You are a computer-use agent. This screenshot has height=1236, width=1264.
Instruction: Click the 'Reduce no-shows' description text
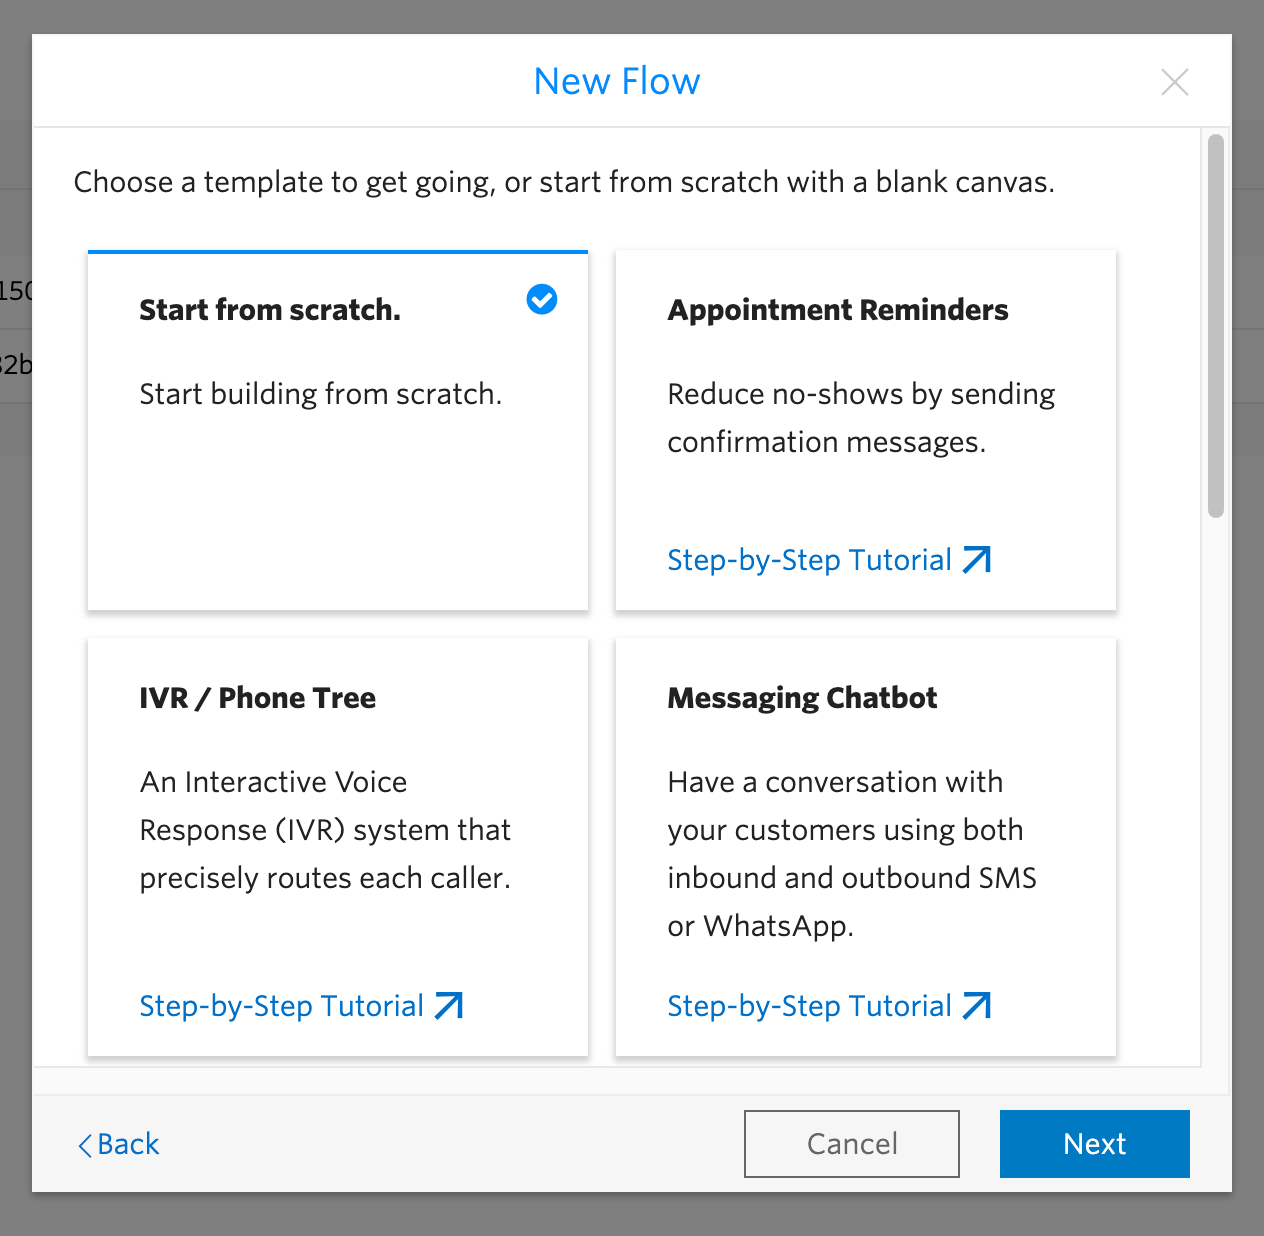point(861,418)
